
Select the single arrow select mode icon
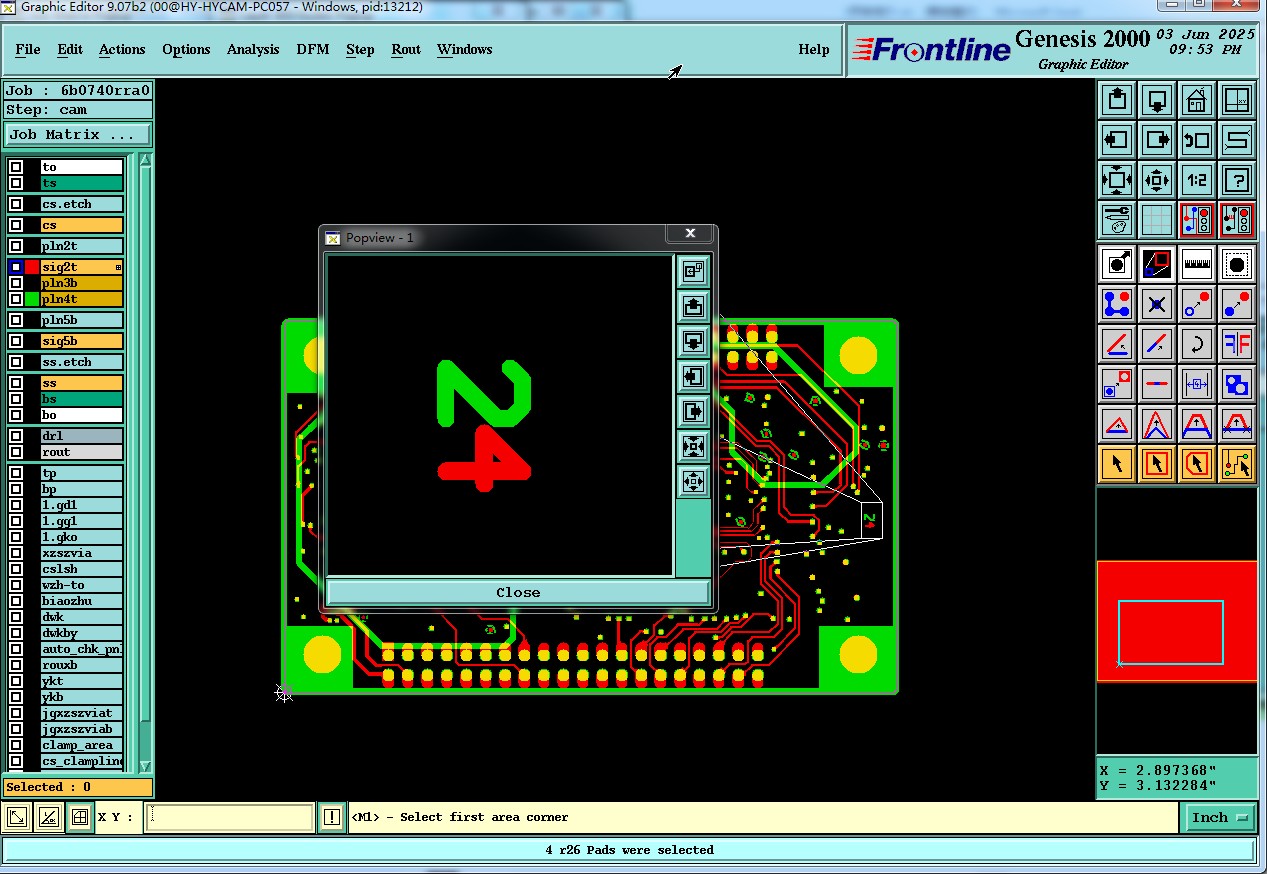[x=1117, y=464]
